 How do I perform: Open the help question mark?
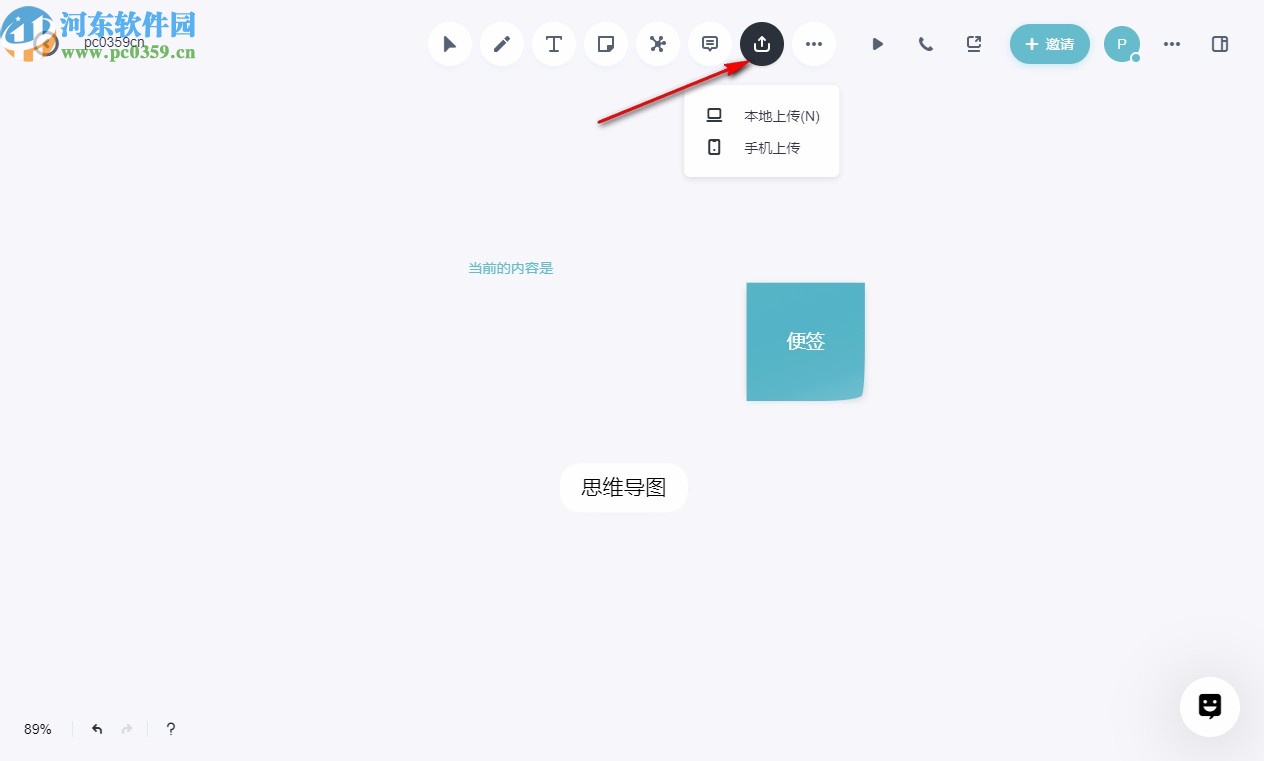(x=170, y=728)
